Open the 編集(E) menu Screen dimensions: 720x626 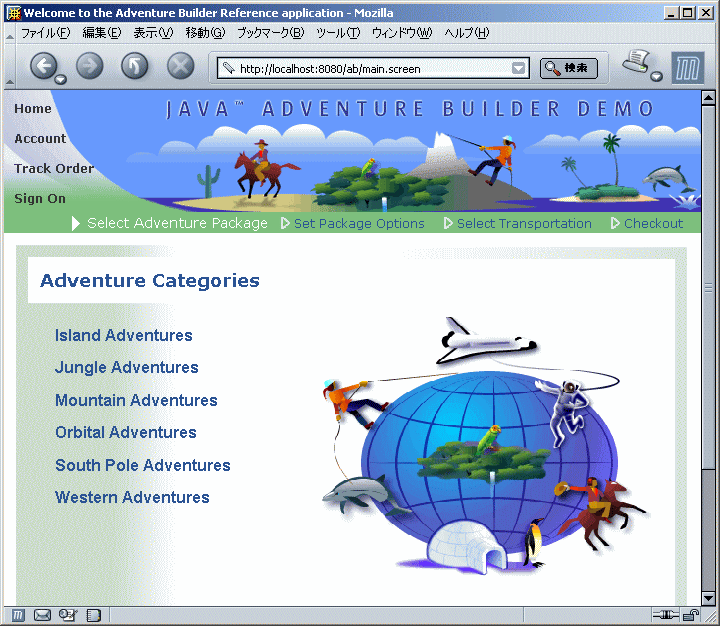(x=101, y=33)
